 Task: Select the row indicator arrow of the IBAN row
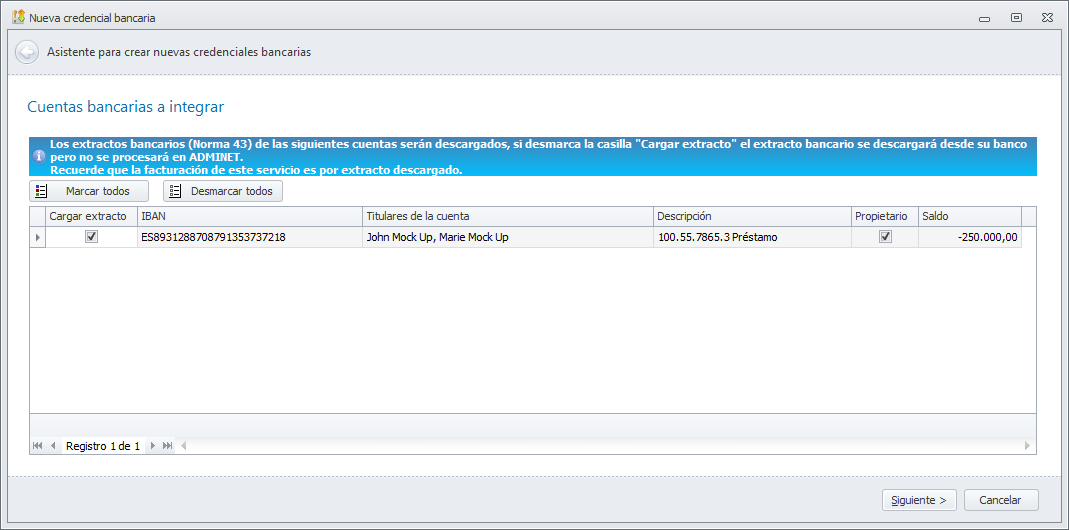coord(37,237)
